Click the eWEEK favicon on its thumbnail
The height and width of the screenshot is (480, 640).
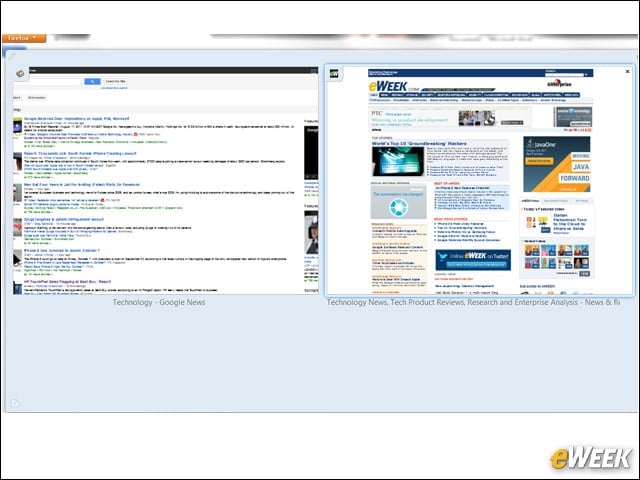(x=334, y=73)
